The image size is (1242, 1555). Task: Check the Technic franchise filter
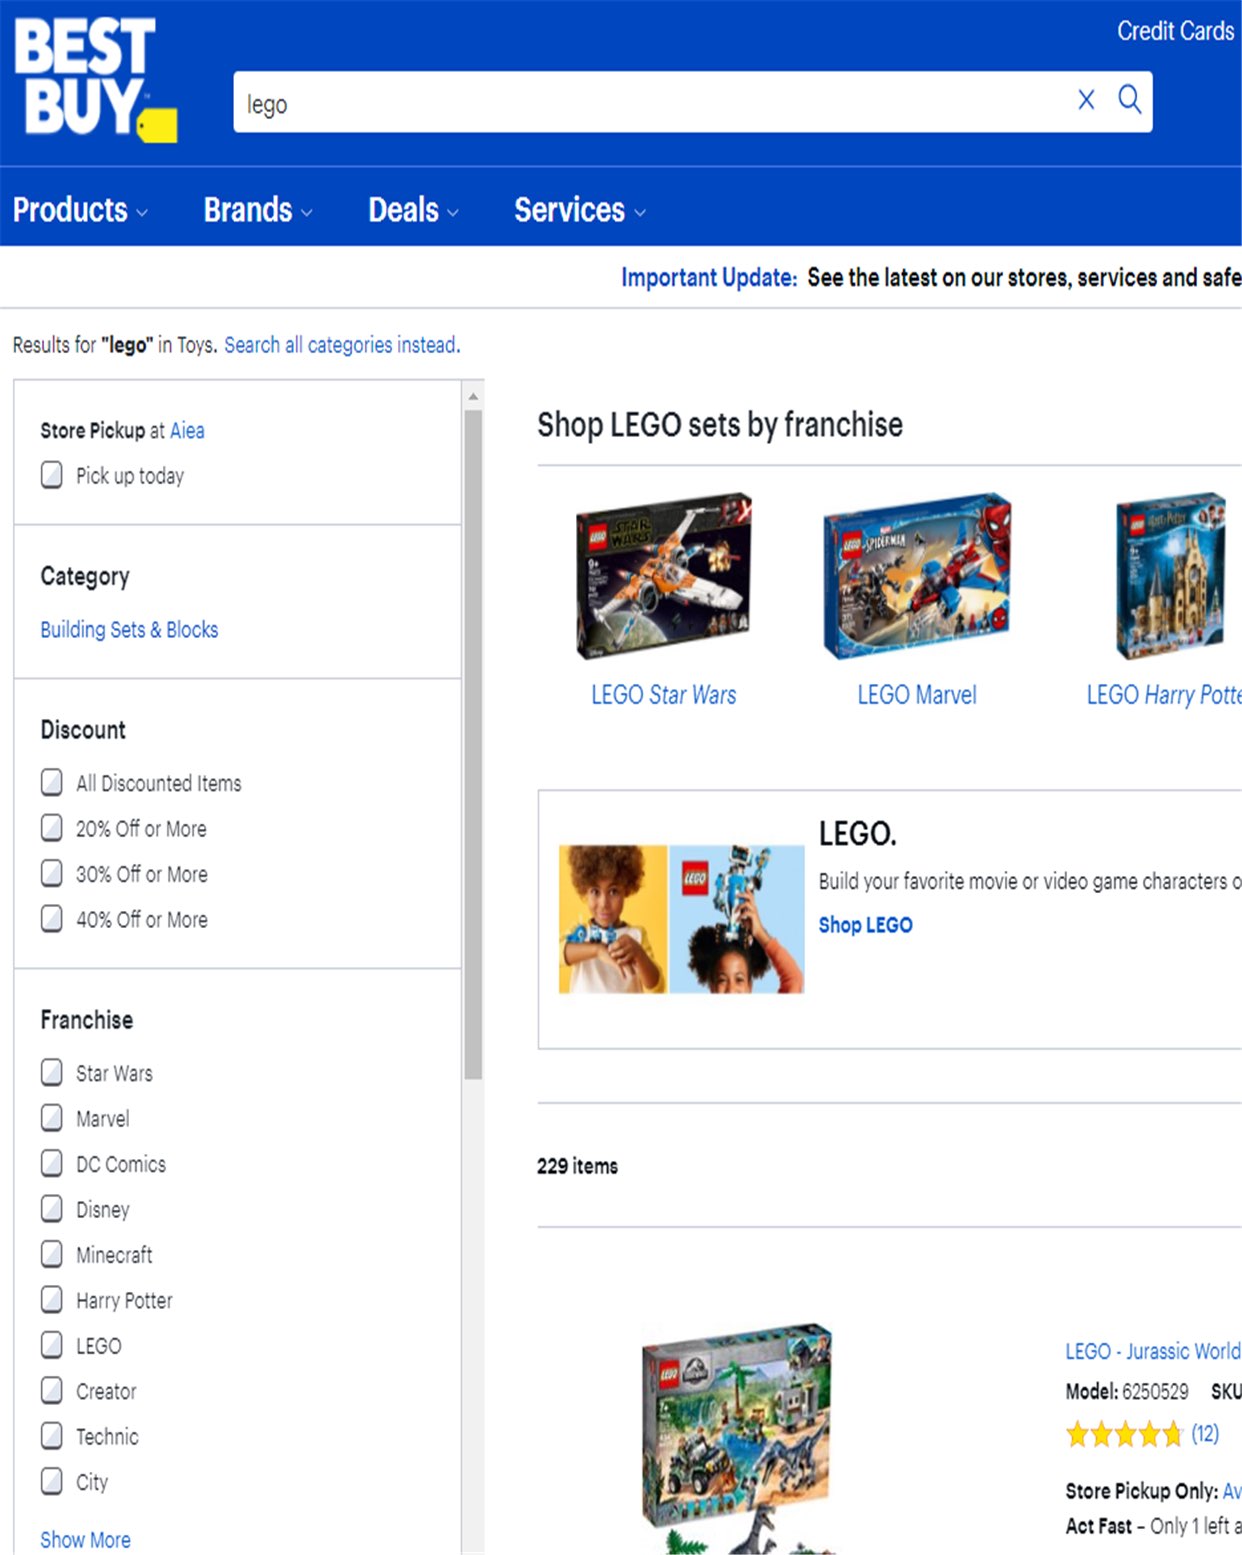[x=52, y=1436]
